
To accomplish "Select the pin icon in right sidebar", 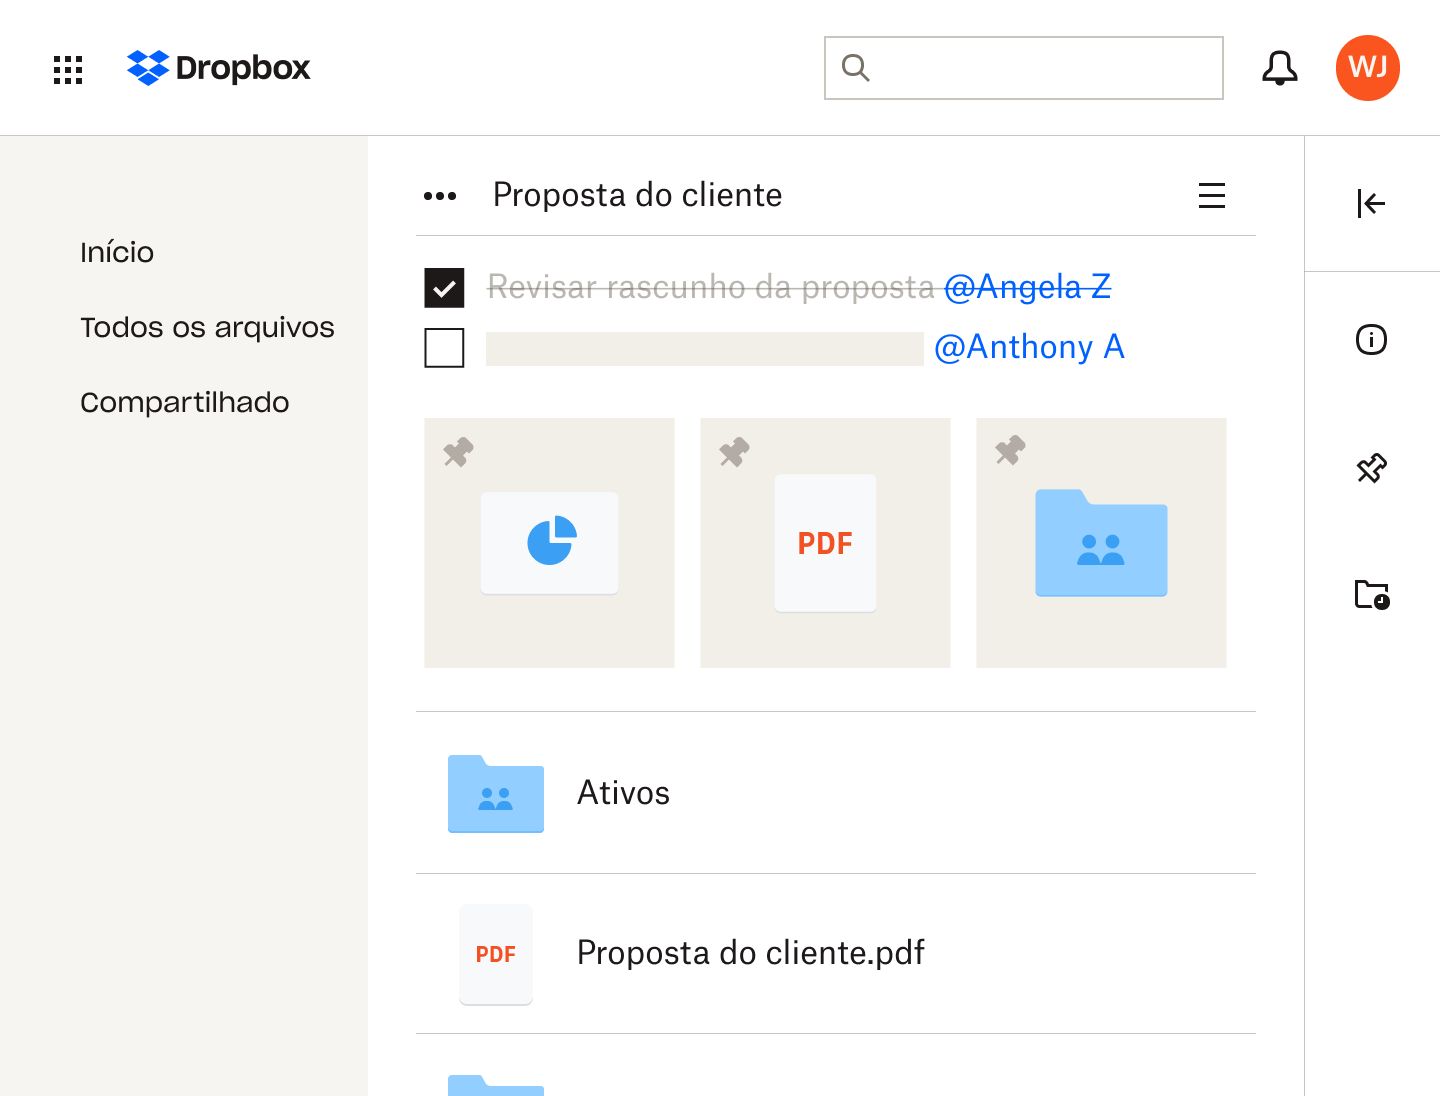I will [x=1373, y=467].
